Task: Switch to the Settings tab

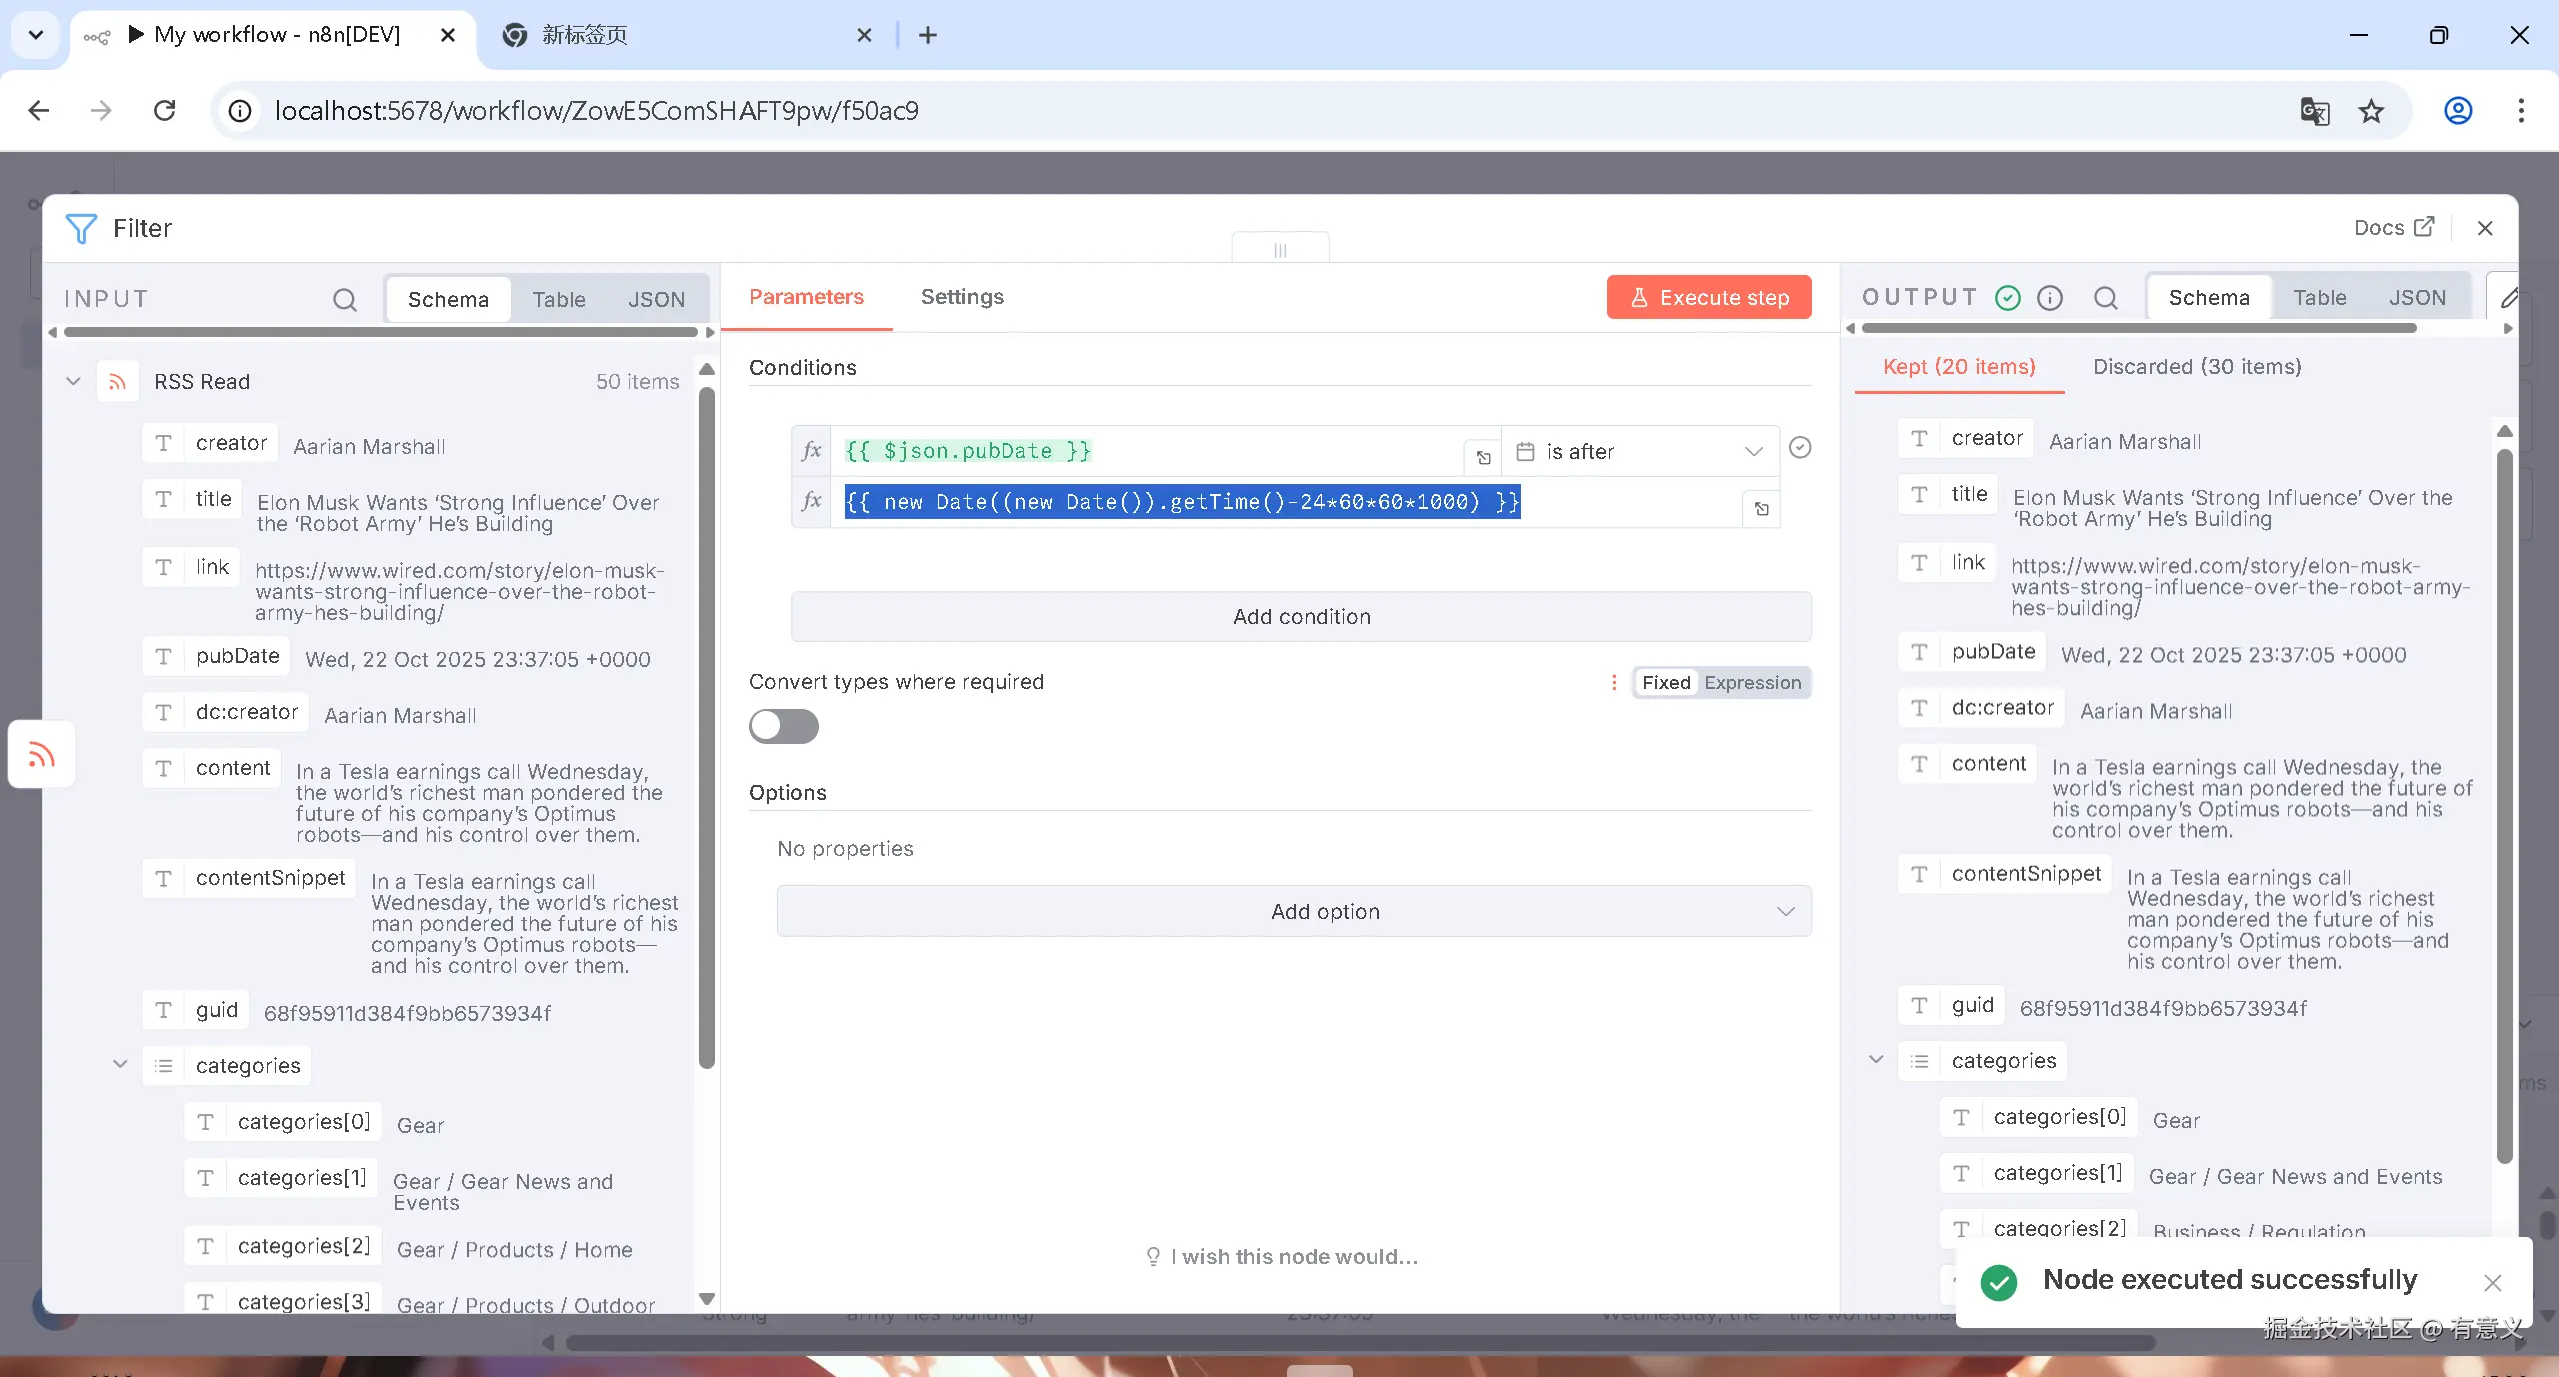Action: point(961,297)
